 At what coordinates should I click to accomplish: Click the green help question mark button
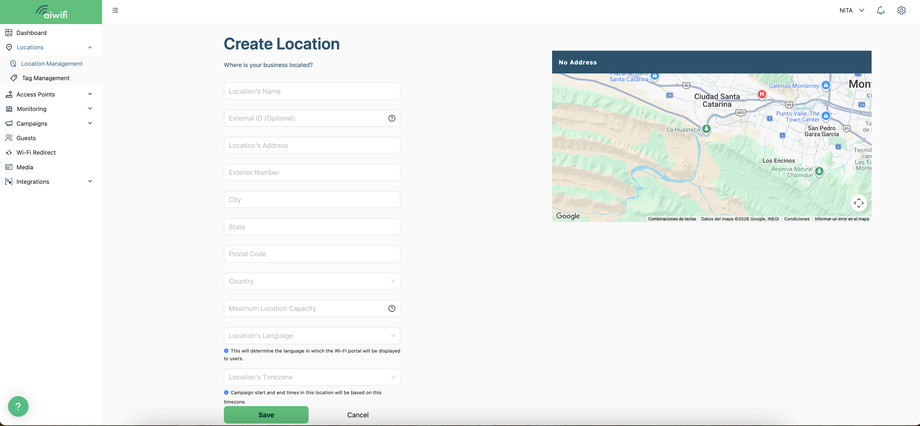tap(18, 406)
